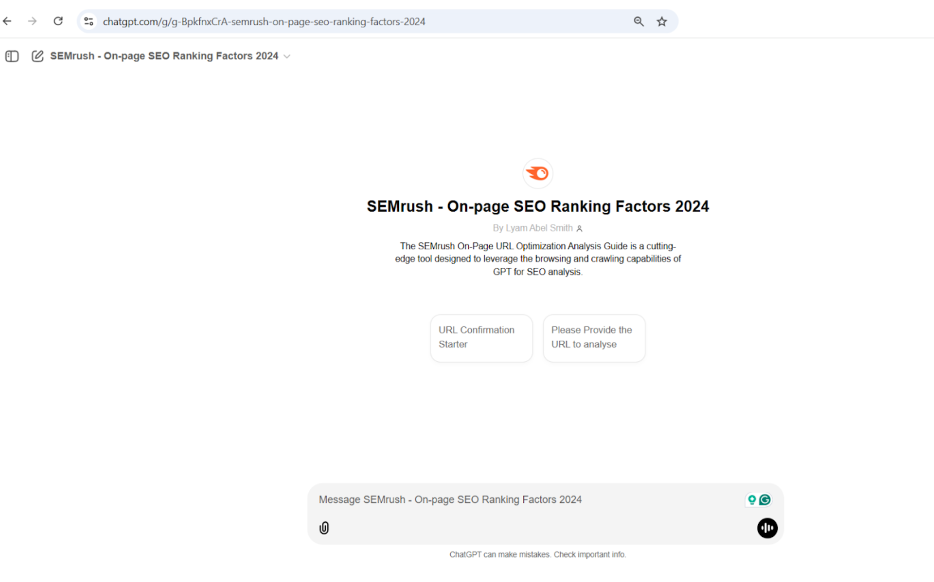Click the 'SEMrush - On-page SEO Ranking Factors 2024' heading
This screenshot has height=582, width=934.
[538, 206]
